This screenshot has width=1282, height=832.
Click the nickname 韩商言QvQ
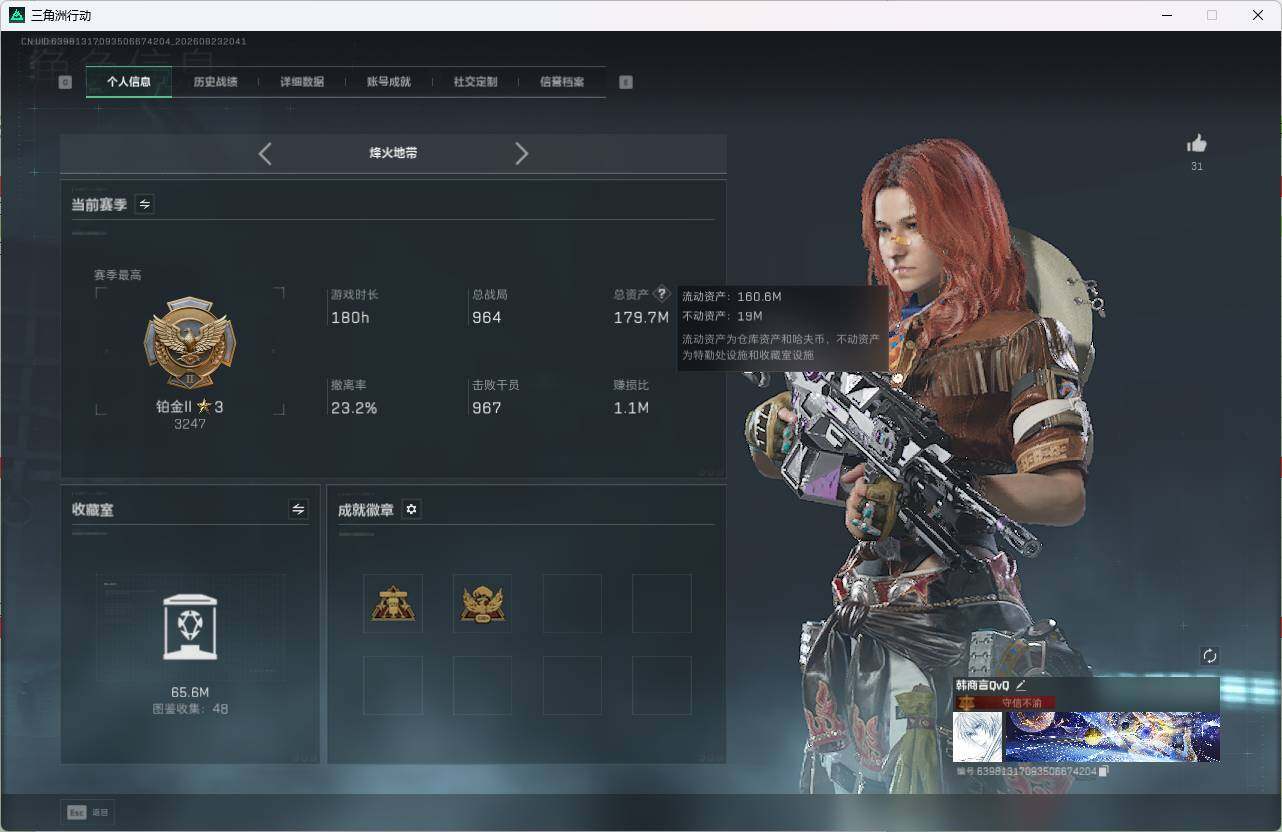coord(982,685)
